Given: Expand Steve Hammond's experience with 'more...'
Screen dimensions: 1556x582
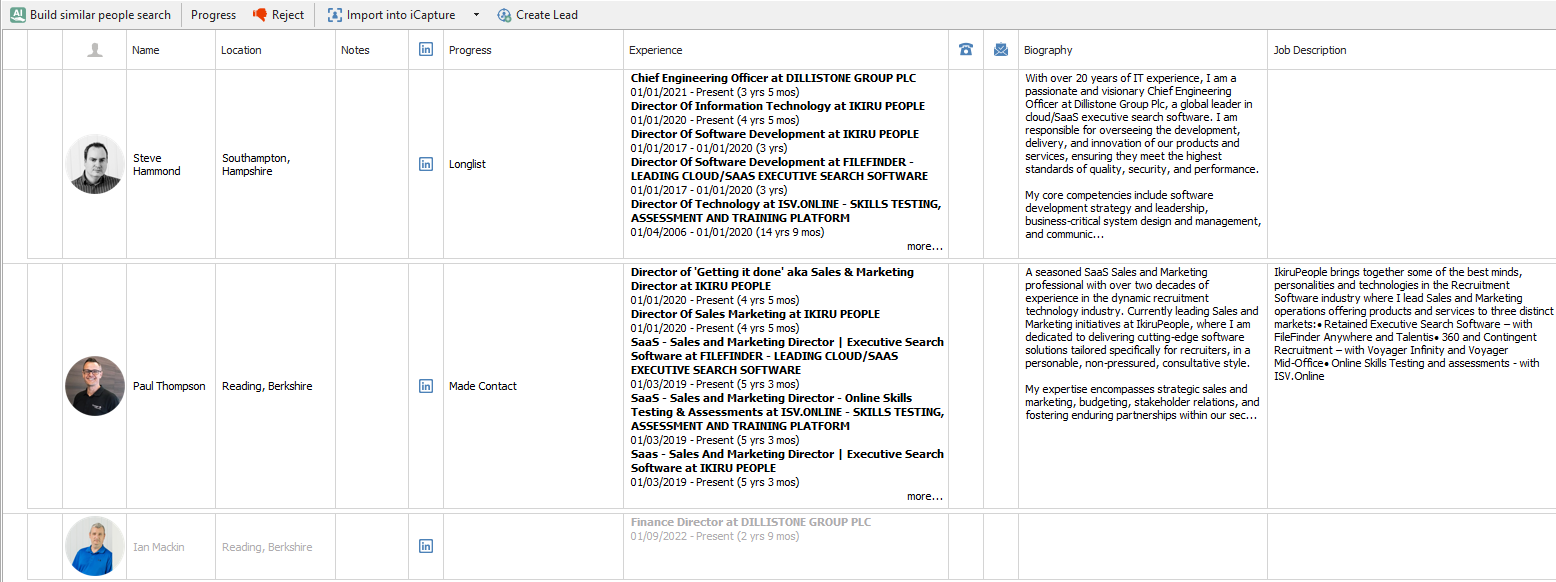Looking at the screenshot, I should pos(924,246).
